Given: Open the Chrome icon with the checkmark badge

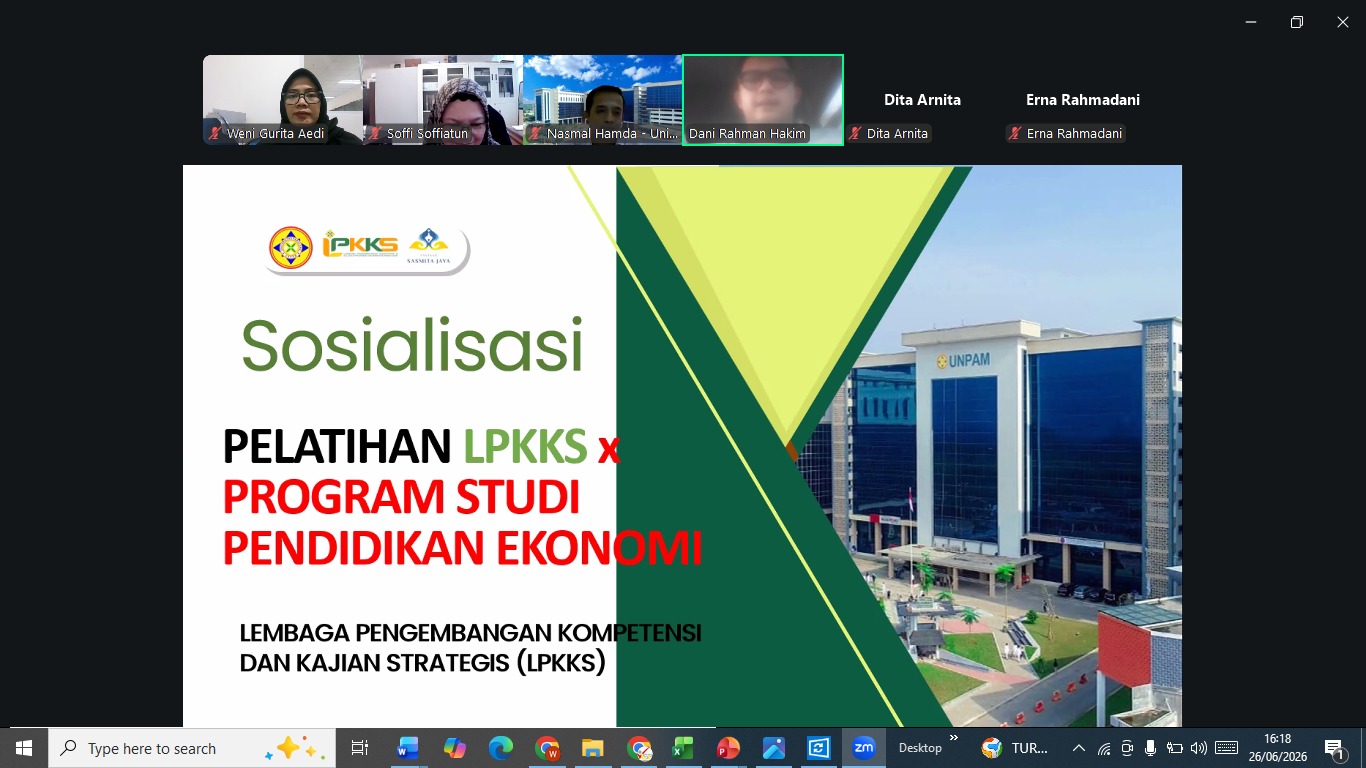Looking at the screenshot, I should click(639, 748).
